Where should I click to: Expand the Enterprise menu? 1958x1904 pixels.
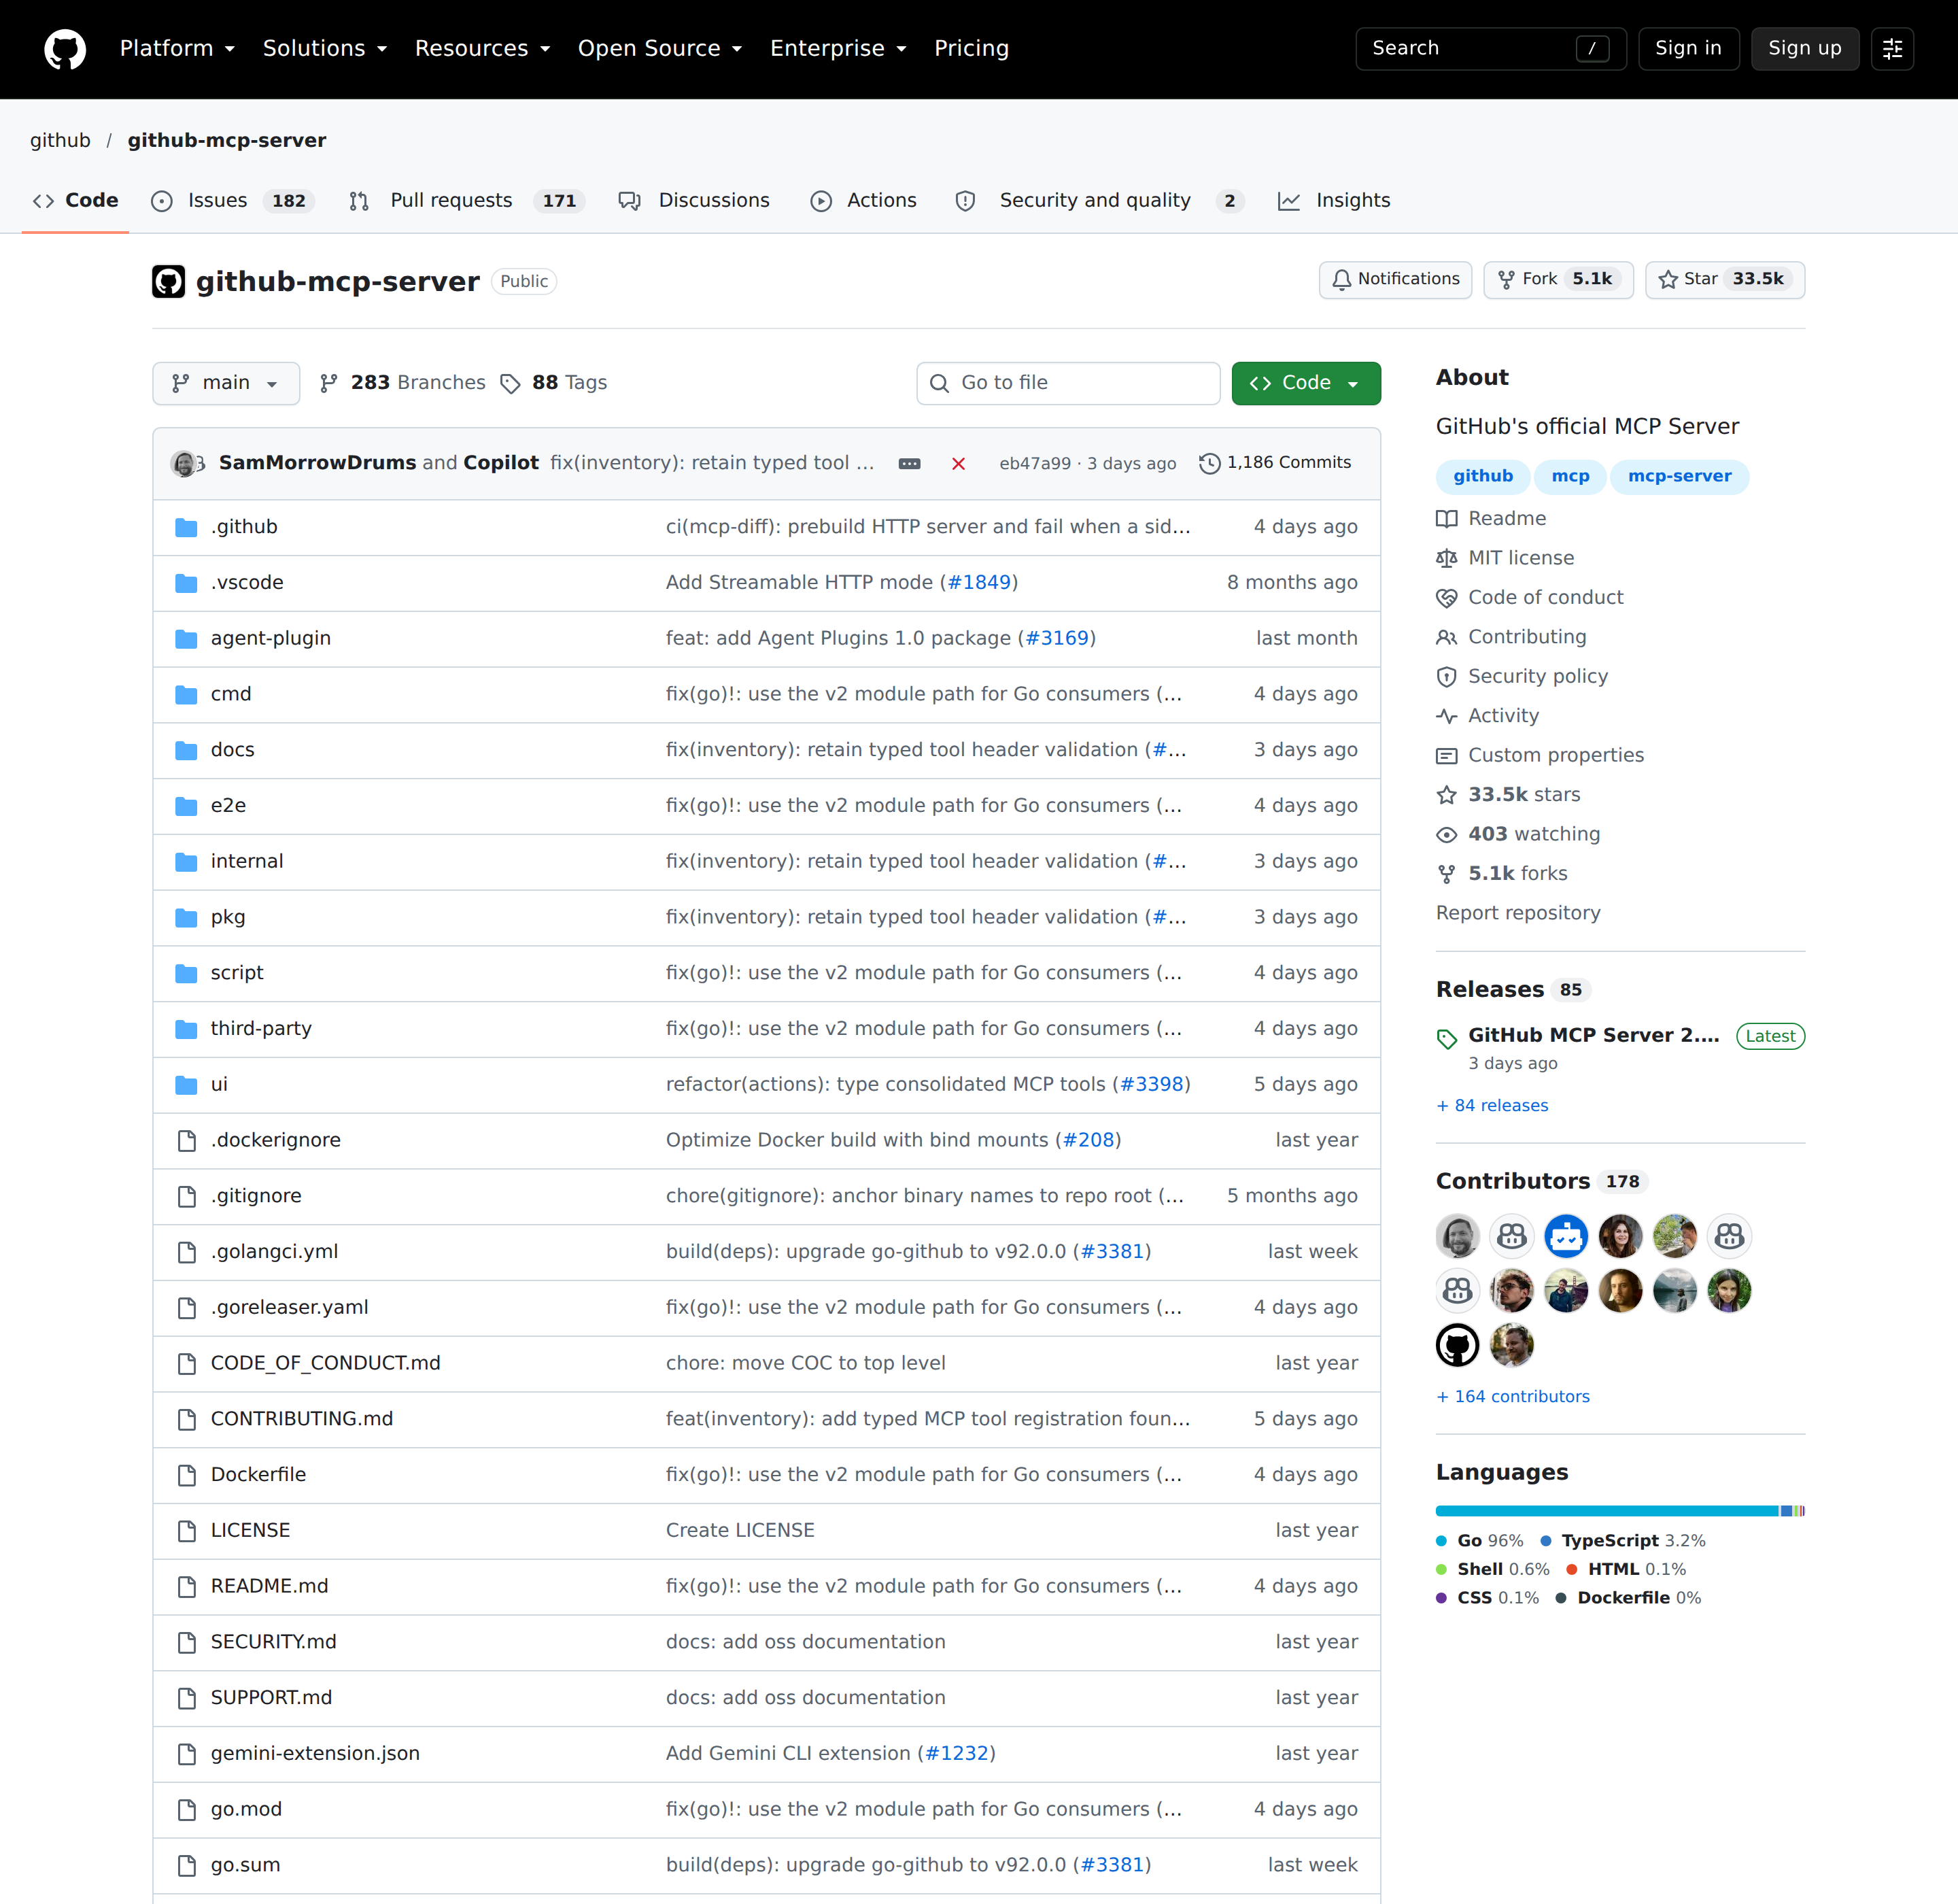(x=838, y=48)
